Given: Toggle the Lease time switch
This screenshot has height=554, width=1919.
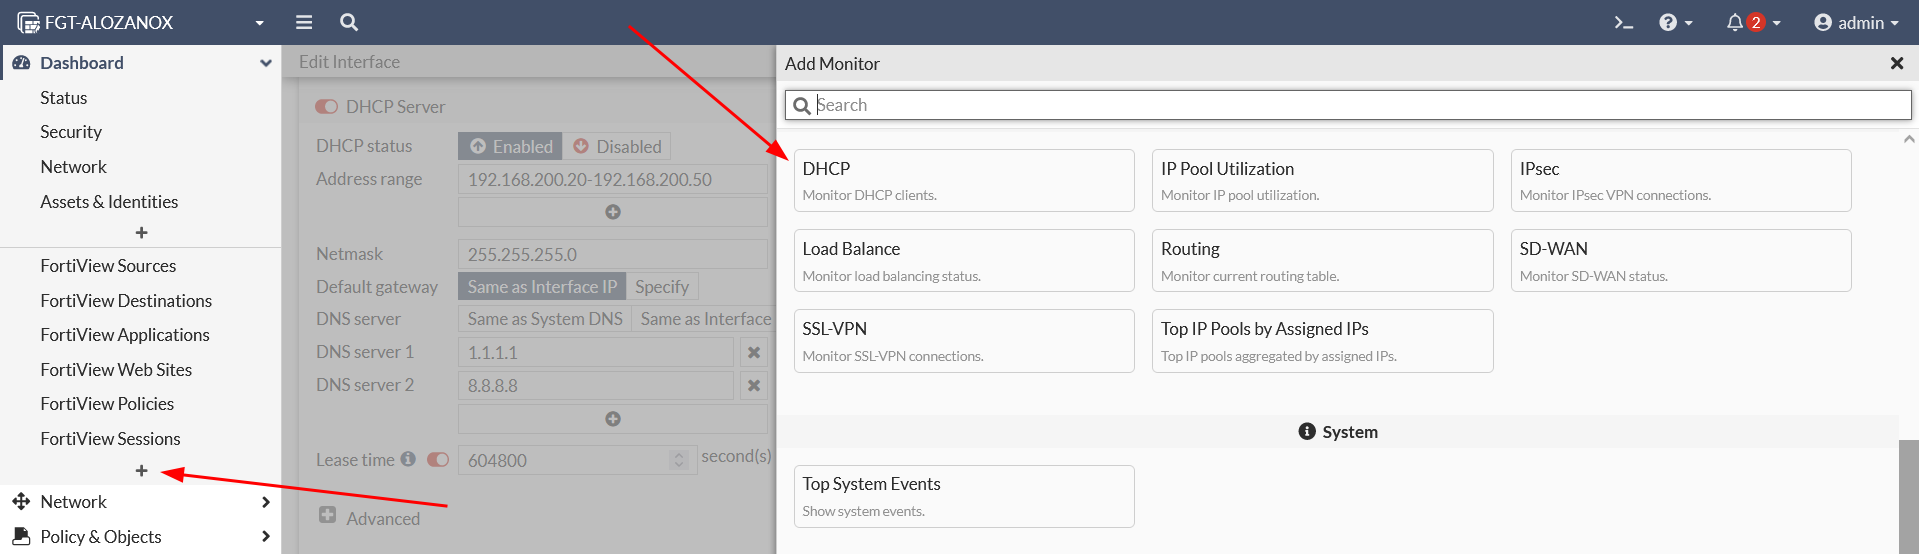Looking at the screenshot, I should point(438,460).
